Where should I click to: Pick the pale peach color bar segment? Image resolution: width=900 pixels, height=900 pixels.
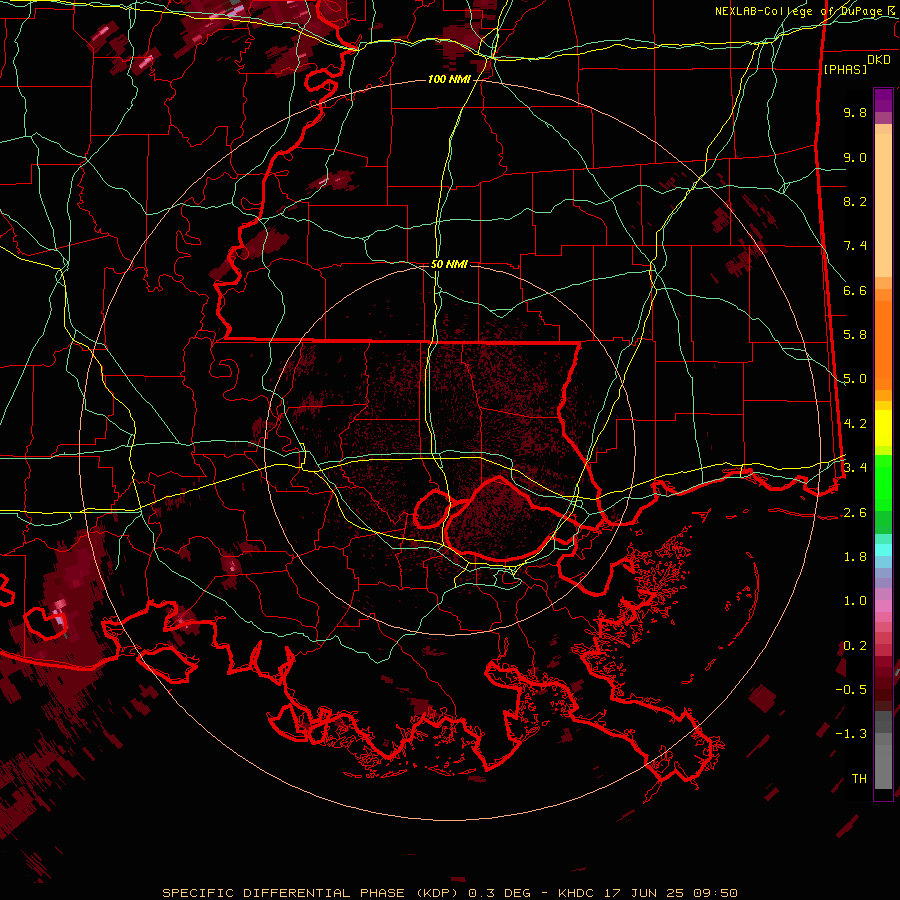pyautogui.click(x=883, y=207)
